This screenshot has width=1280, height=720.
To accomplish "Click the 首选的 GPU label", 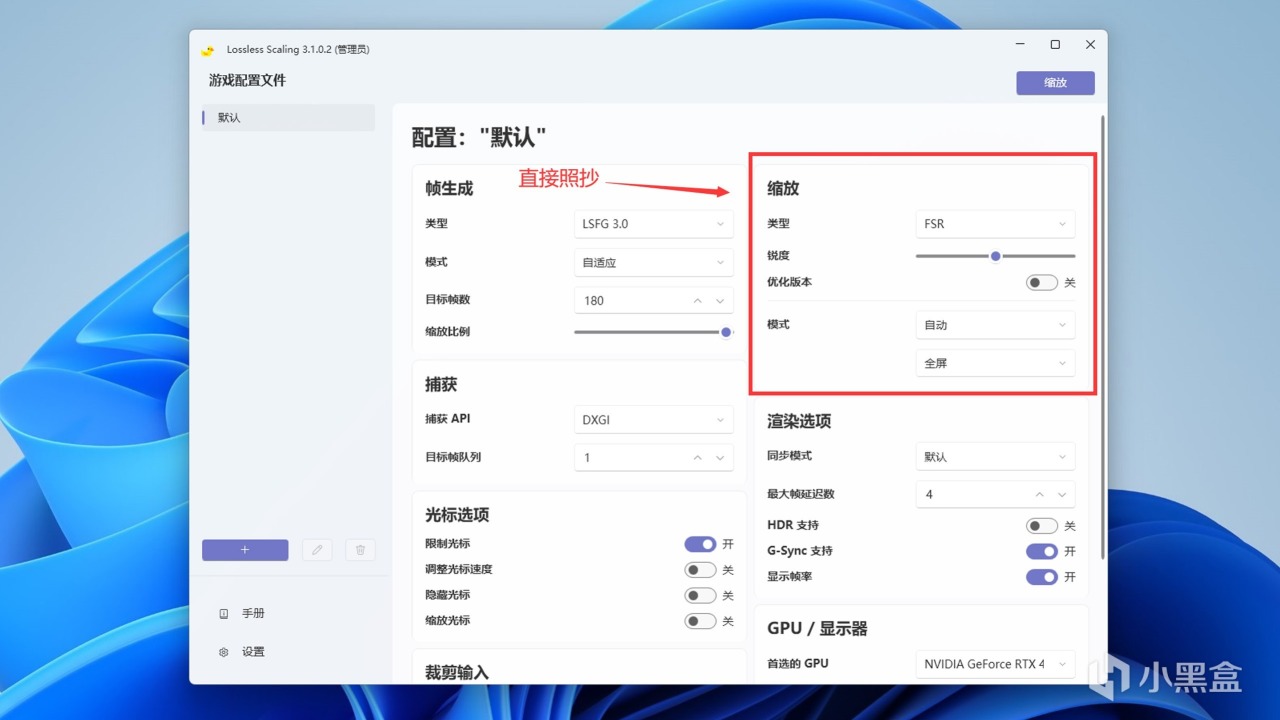I will coord(798,663).
